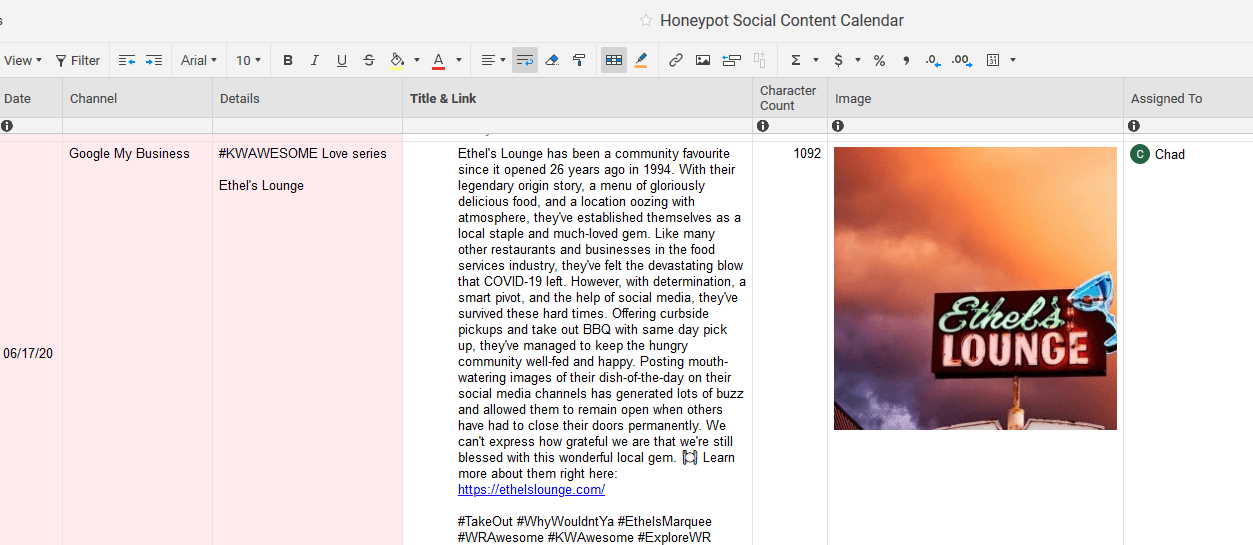Screen dimensions: 1253x545
Task: Select the Assigned To column header
Action: pos(1188,98)
